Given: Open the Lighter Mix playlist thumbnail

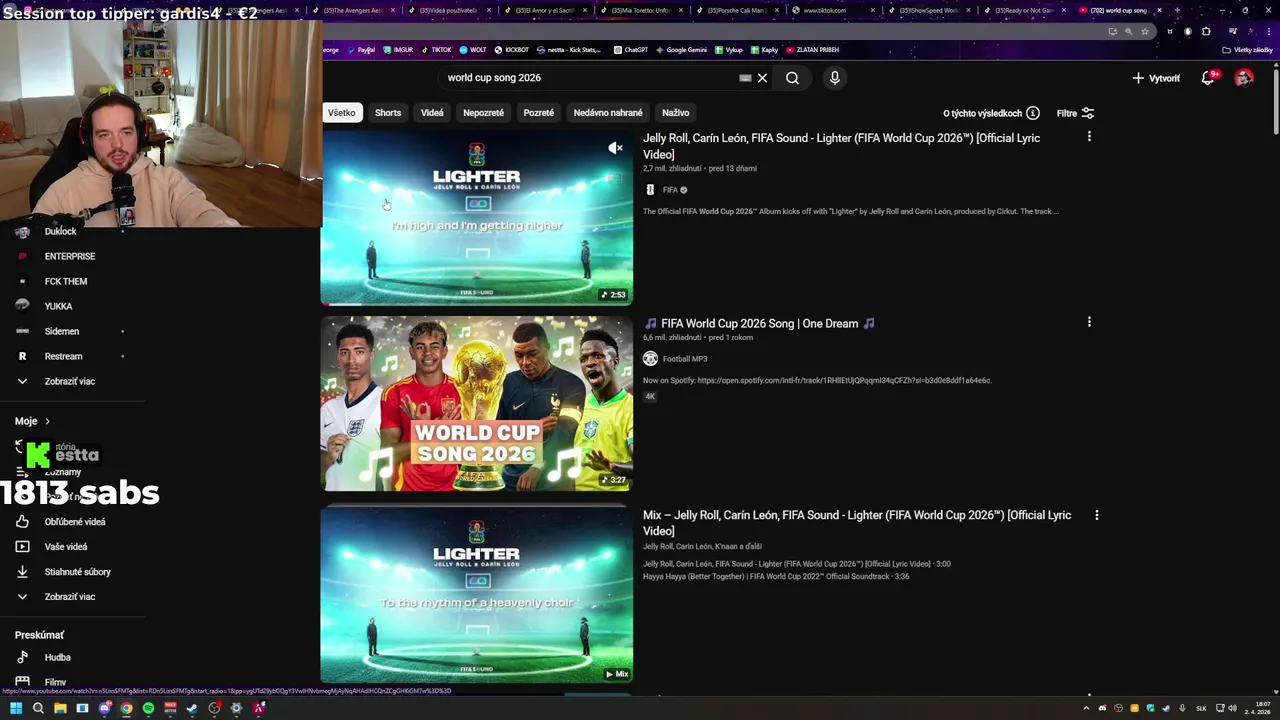Looking at the screenshot, I should click(476, 594).
